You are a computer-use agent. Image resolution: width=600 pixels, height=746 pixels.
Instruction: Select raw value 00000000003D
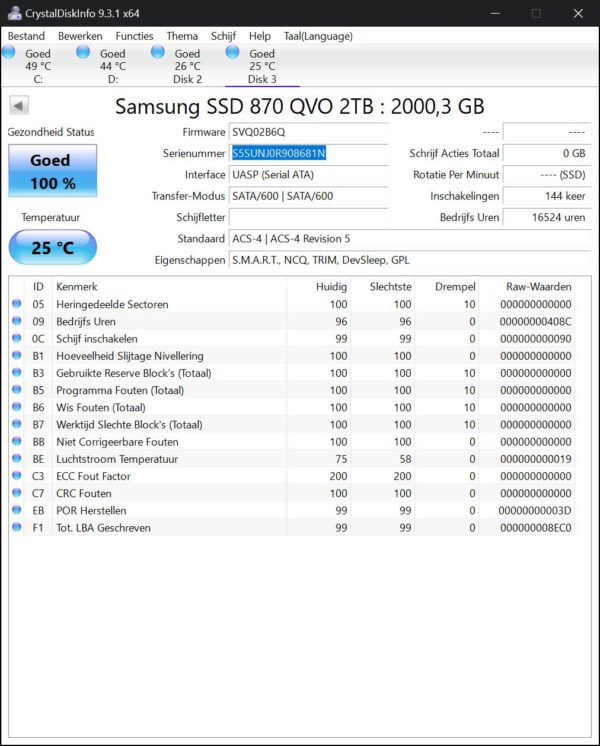coord(535,510)
